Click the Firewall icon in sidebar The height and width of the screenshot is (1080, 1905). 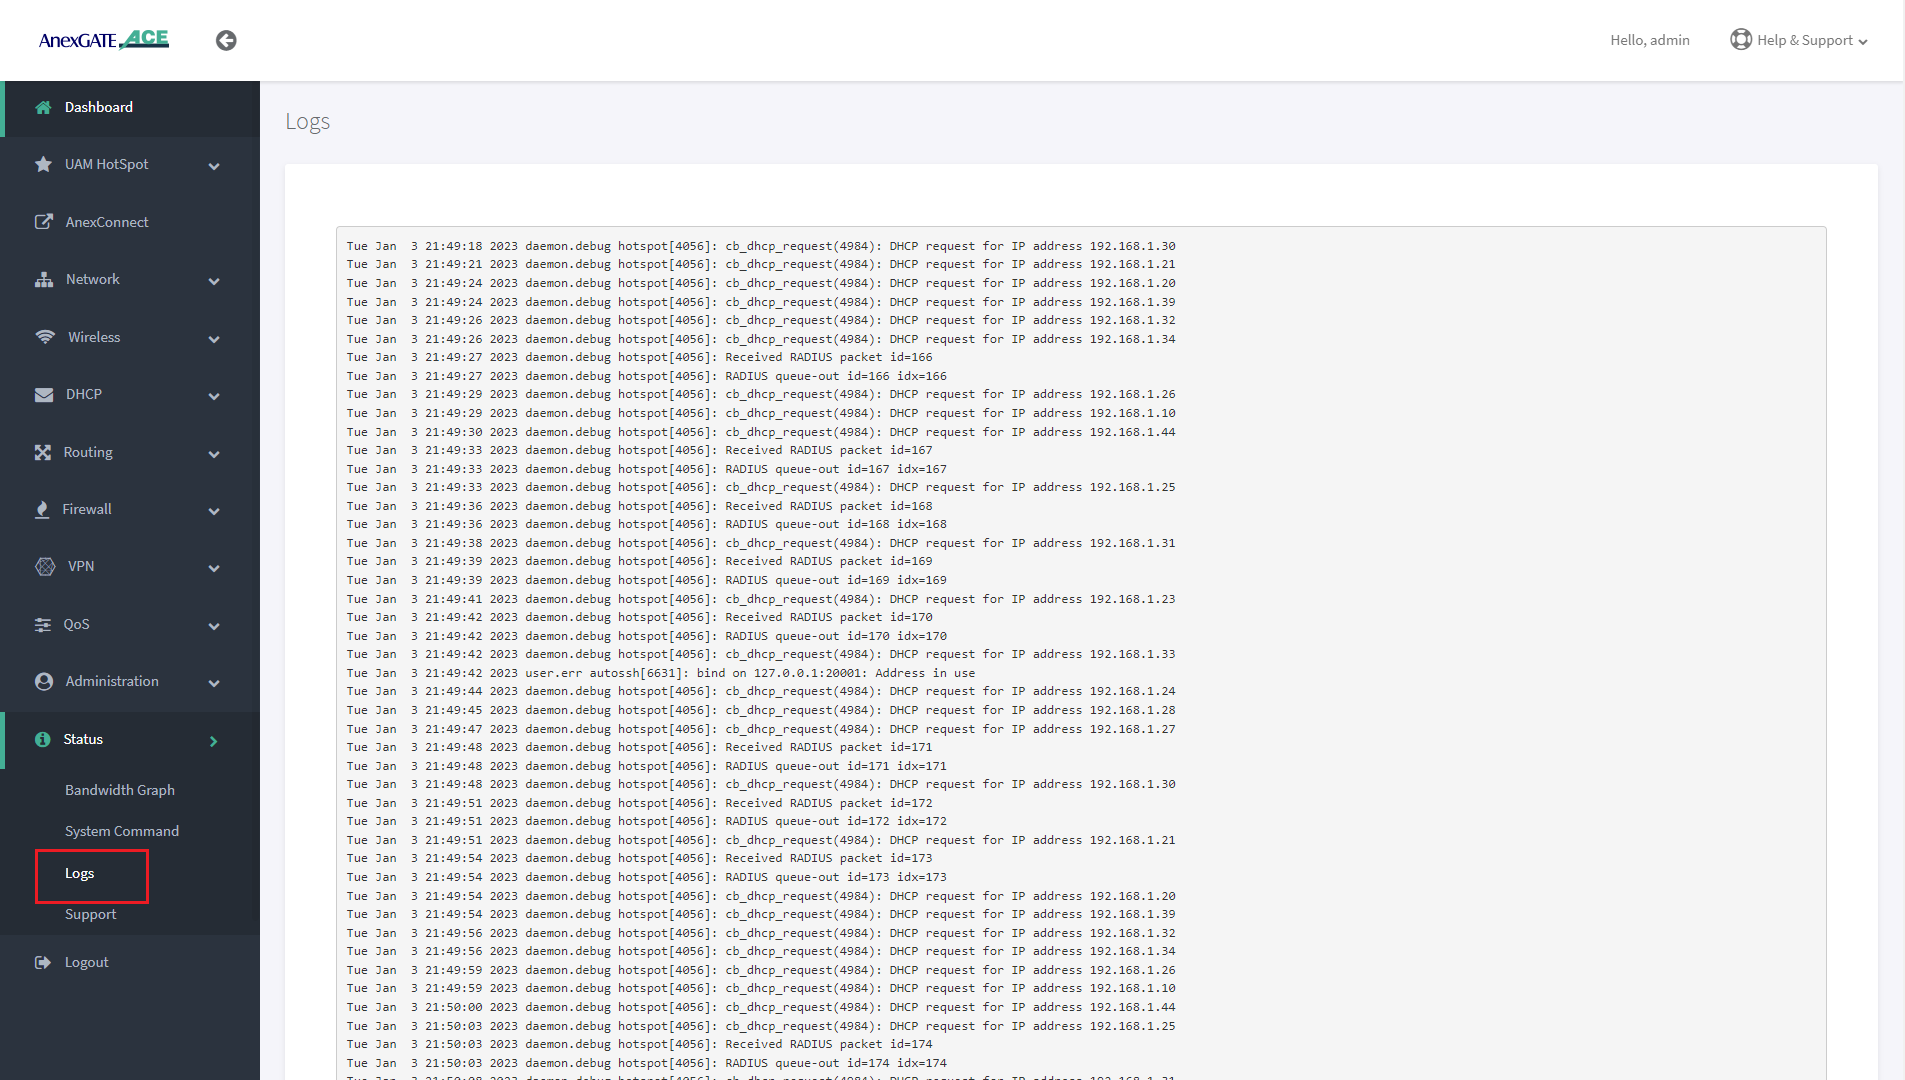coord(42,510)
